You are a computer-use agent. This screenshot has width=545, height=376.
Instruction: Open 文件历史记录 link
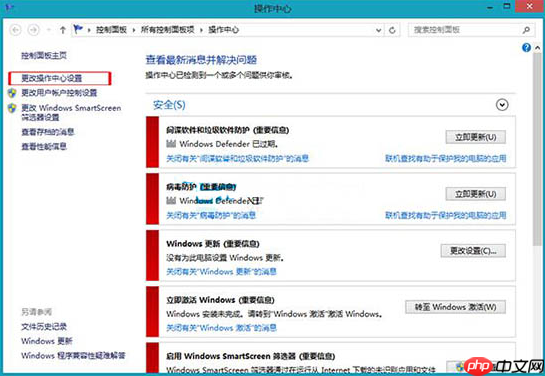pyautogui.click(x=44, y=327)
